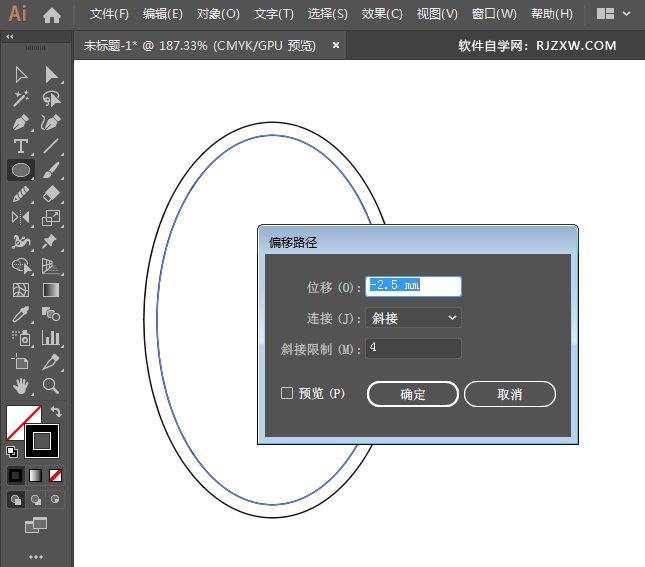Confirm with the 确定 button
The height and width of the screenshot is (567, 645).
[413, 394]
